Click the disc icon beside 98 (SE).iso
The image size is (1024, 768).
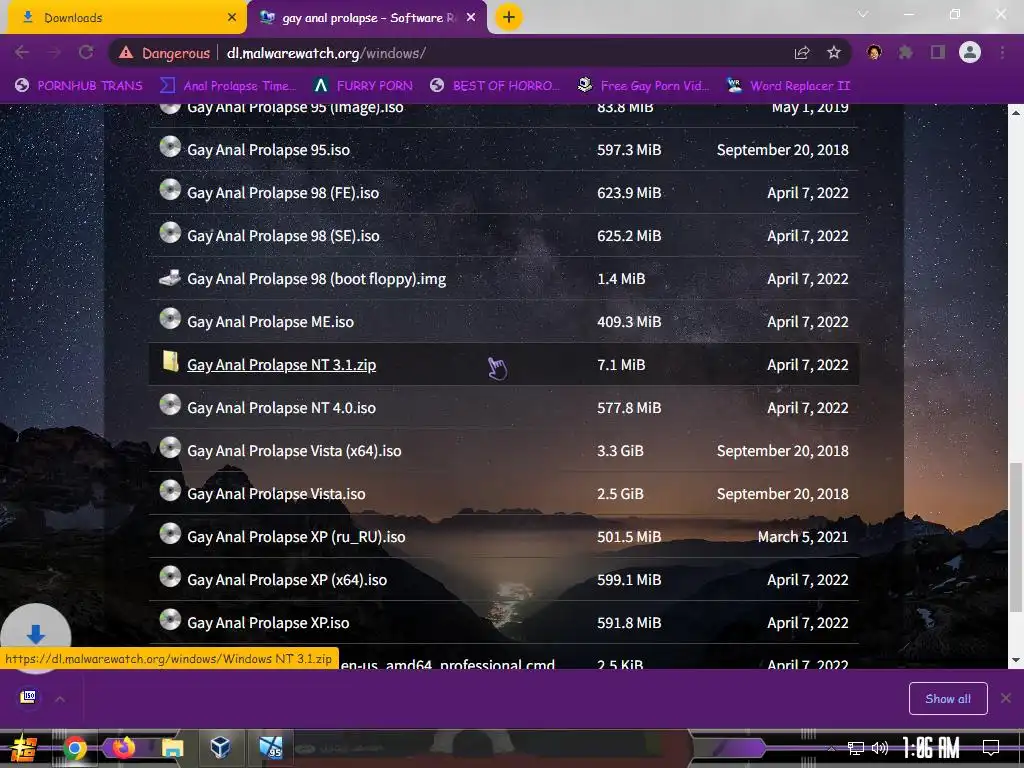click(170, 232)
